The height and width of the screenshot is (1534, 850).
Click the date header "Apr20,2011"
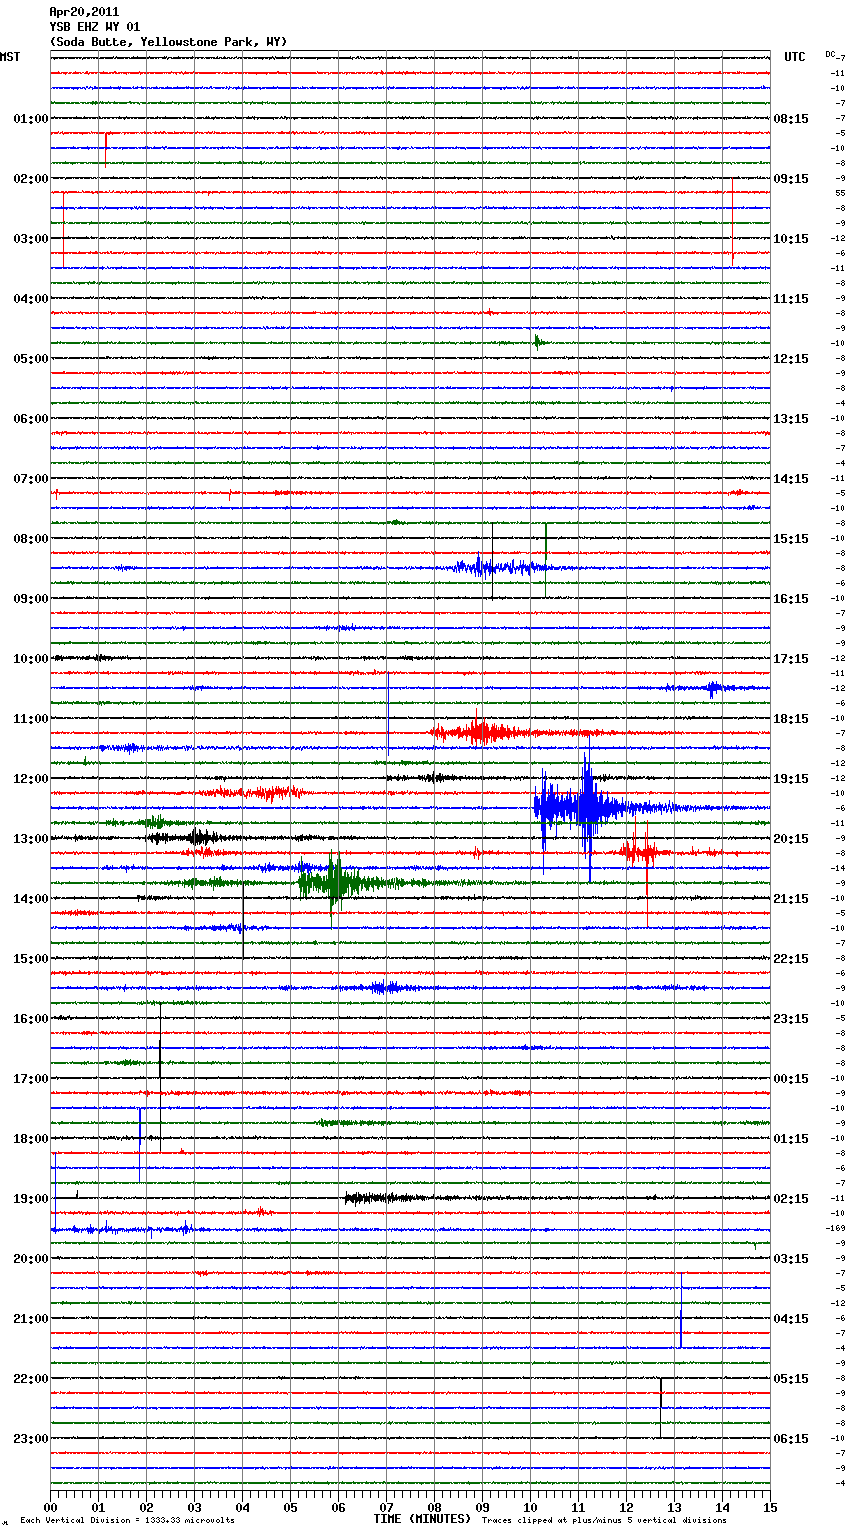(84, 12)
